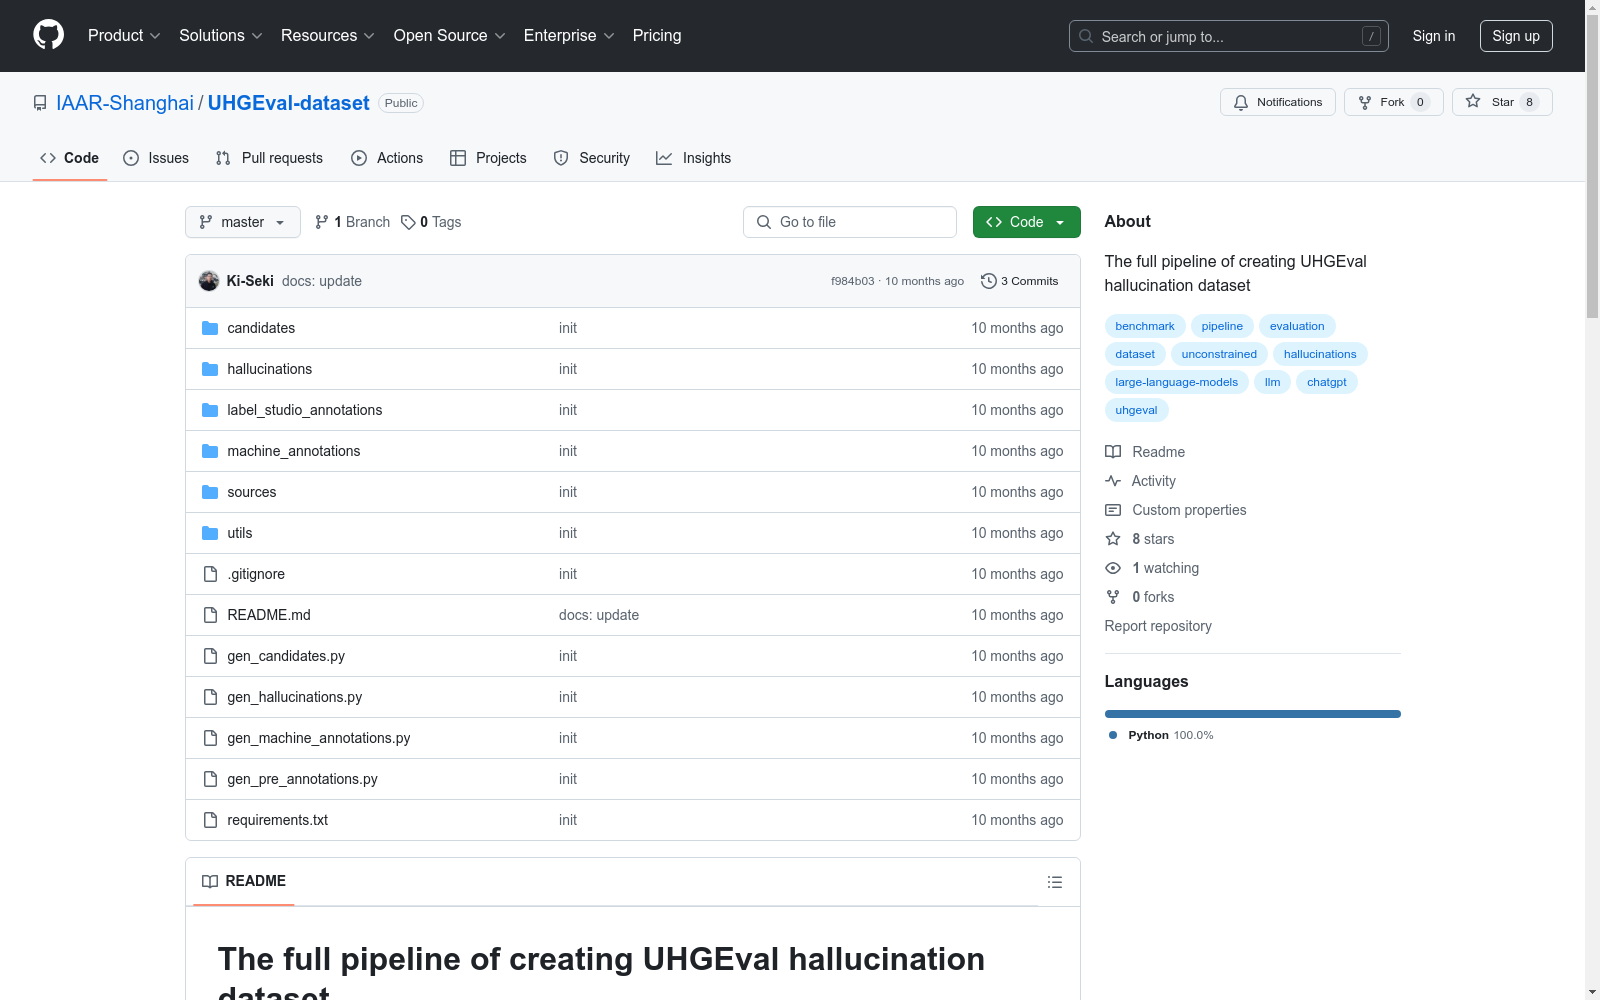Click the hallucinations folder icon
The width and height of the screenshot is (1600, 1000).
click(210, 369)
